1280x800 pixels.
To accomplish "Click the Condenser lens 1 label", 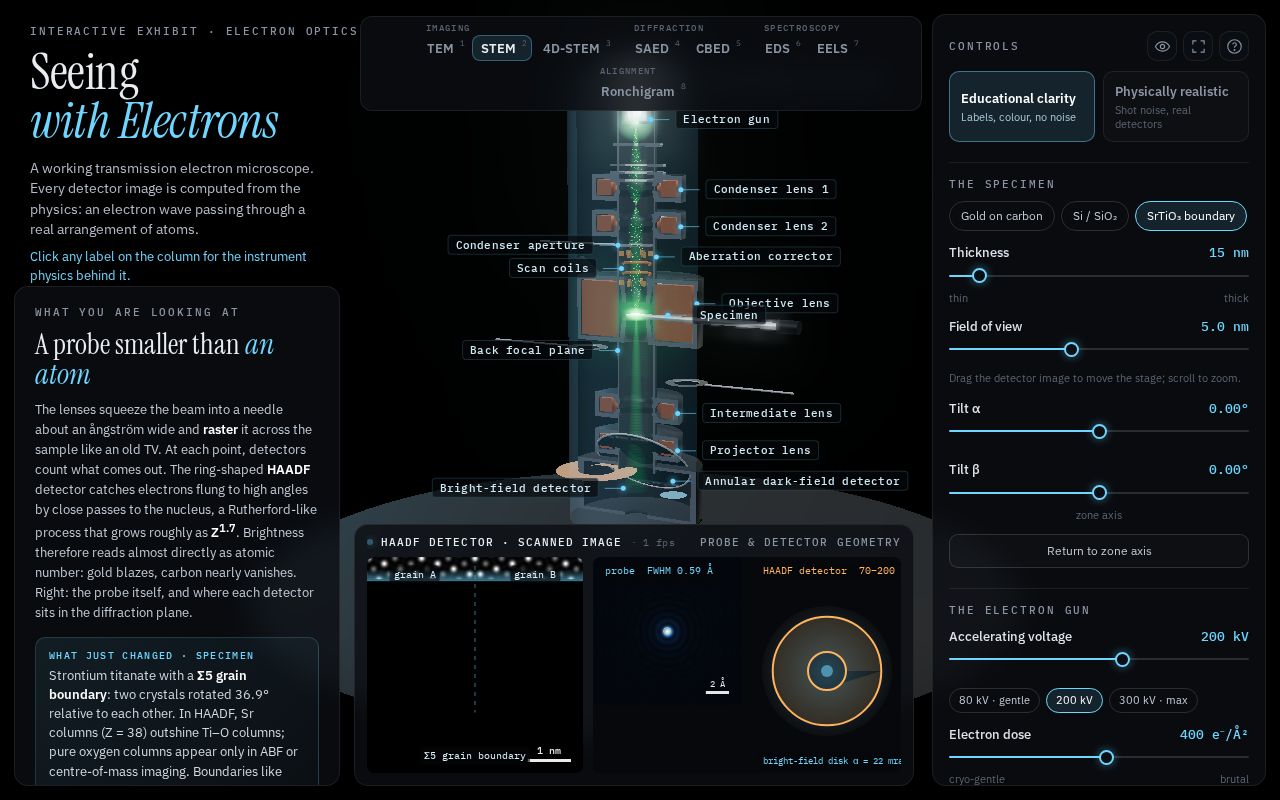I will pyautogui.click(x=770, y=189).
